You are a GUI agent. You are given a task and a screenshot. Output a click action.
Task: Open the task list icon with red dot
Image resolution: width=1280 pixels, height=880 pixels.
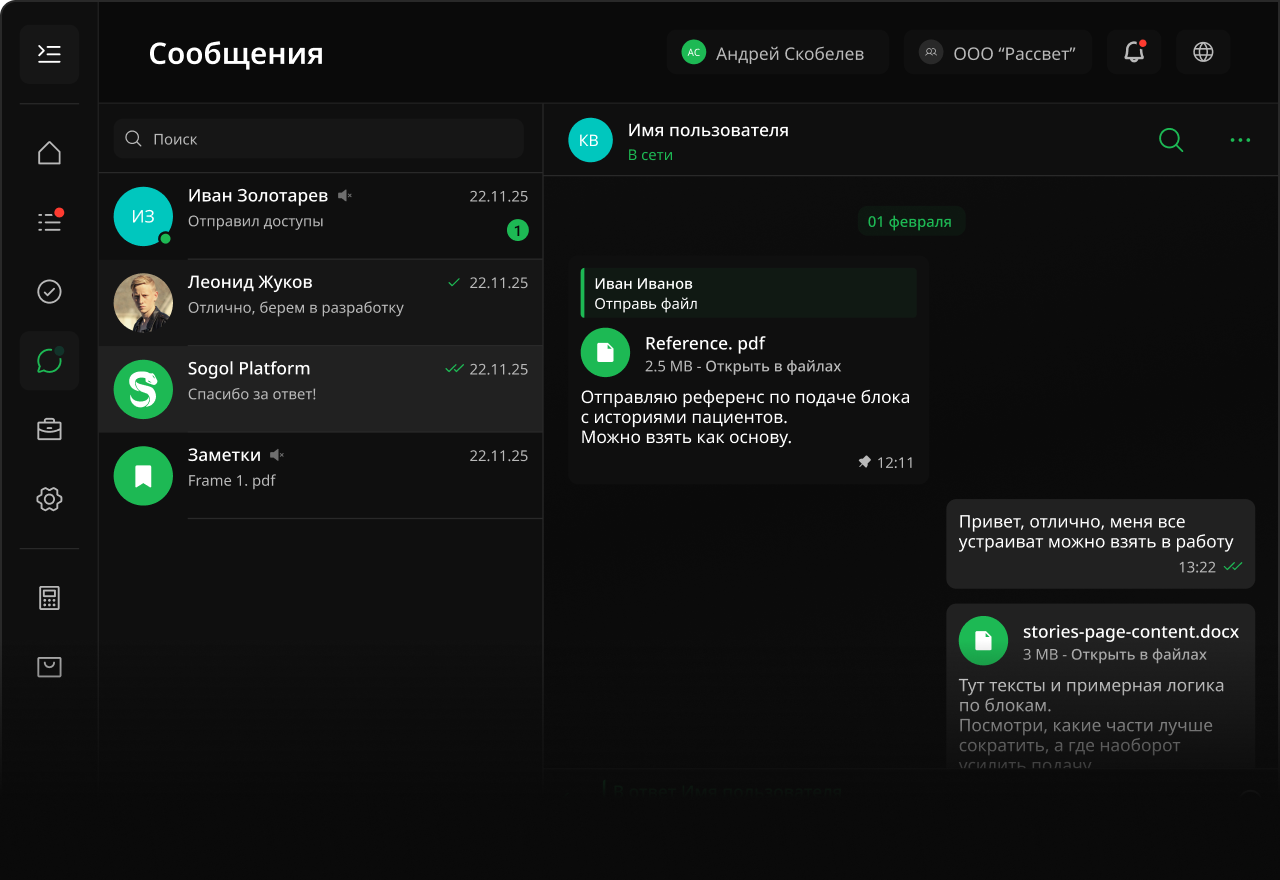tap(49, 221)
